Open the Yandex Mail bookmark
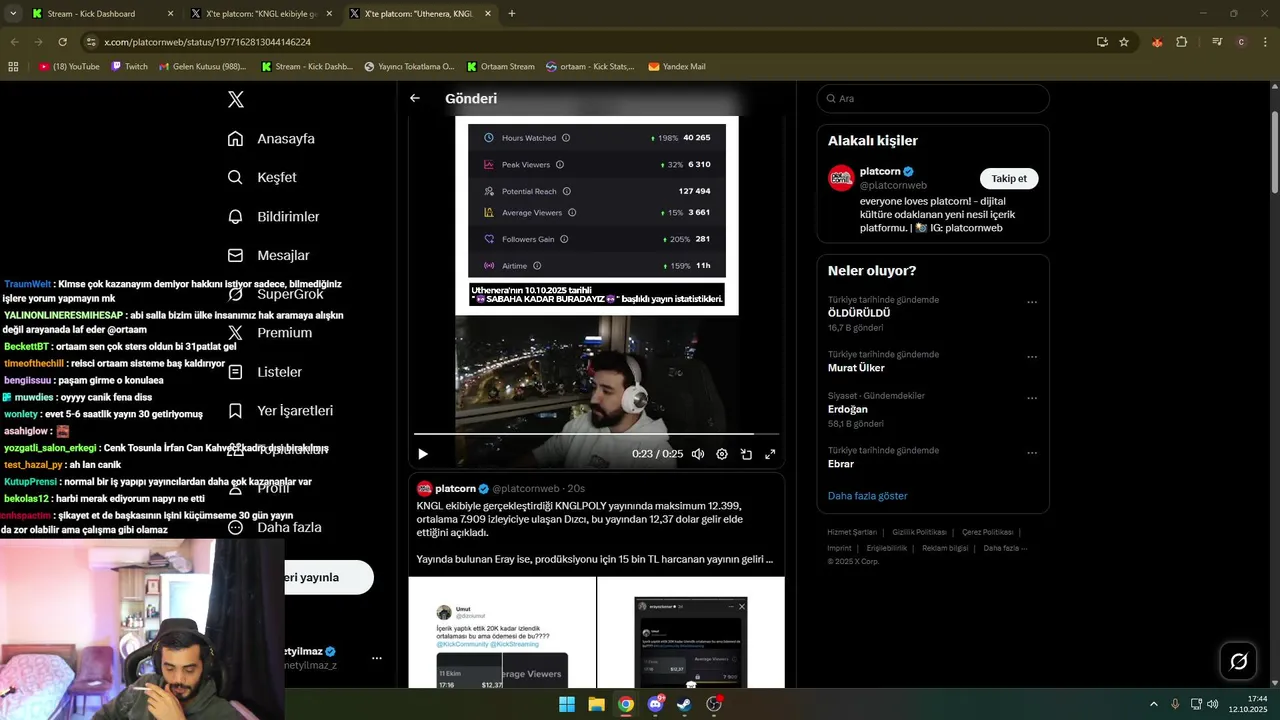1280x720 pixels. tap(677, 67)
